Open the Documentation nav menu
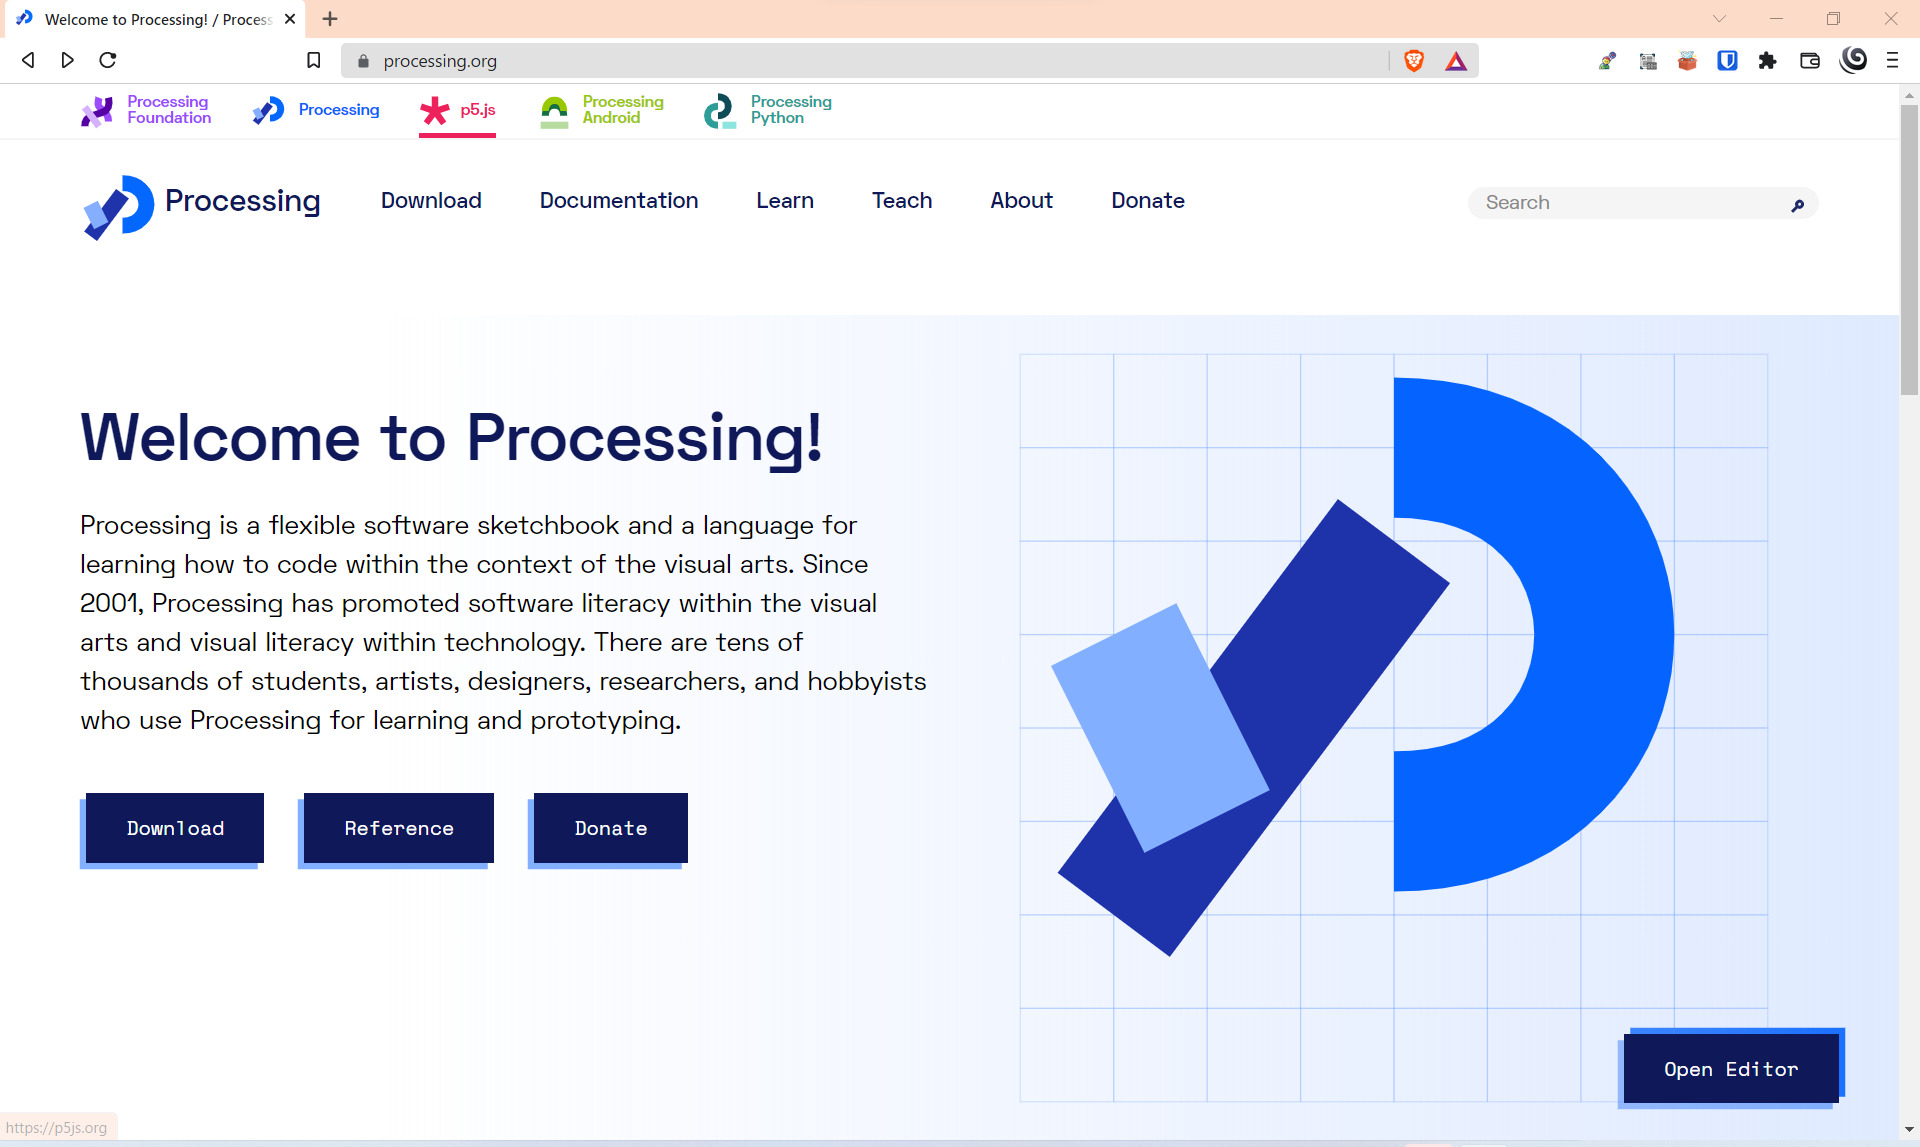Screen dimensions: 1920x1147 (x=618, y=201)
